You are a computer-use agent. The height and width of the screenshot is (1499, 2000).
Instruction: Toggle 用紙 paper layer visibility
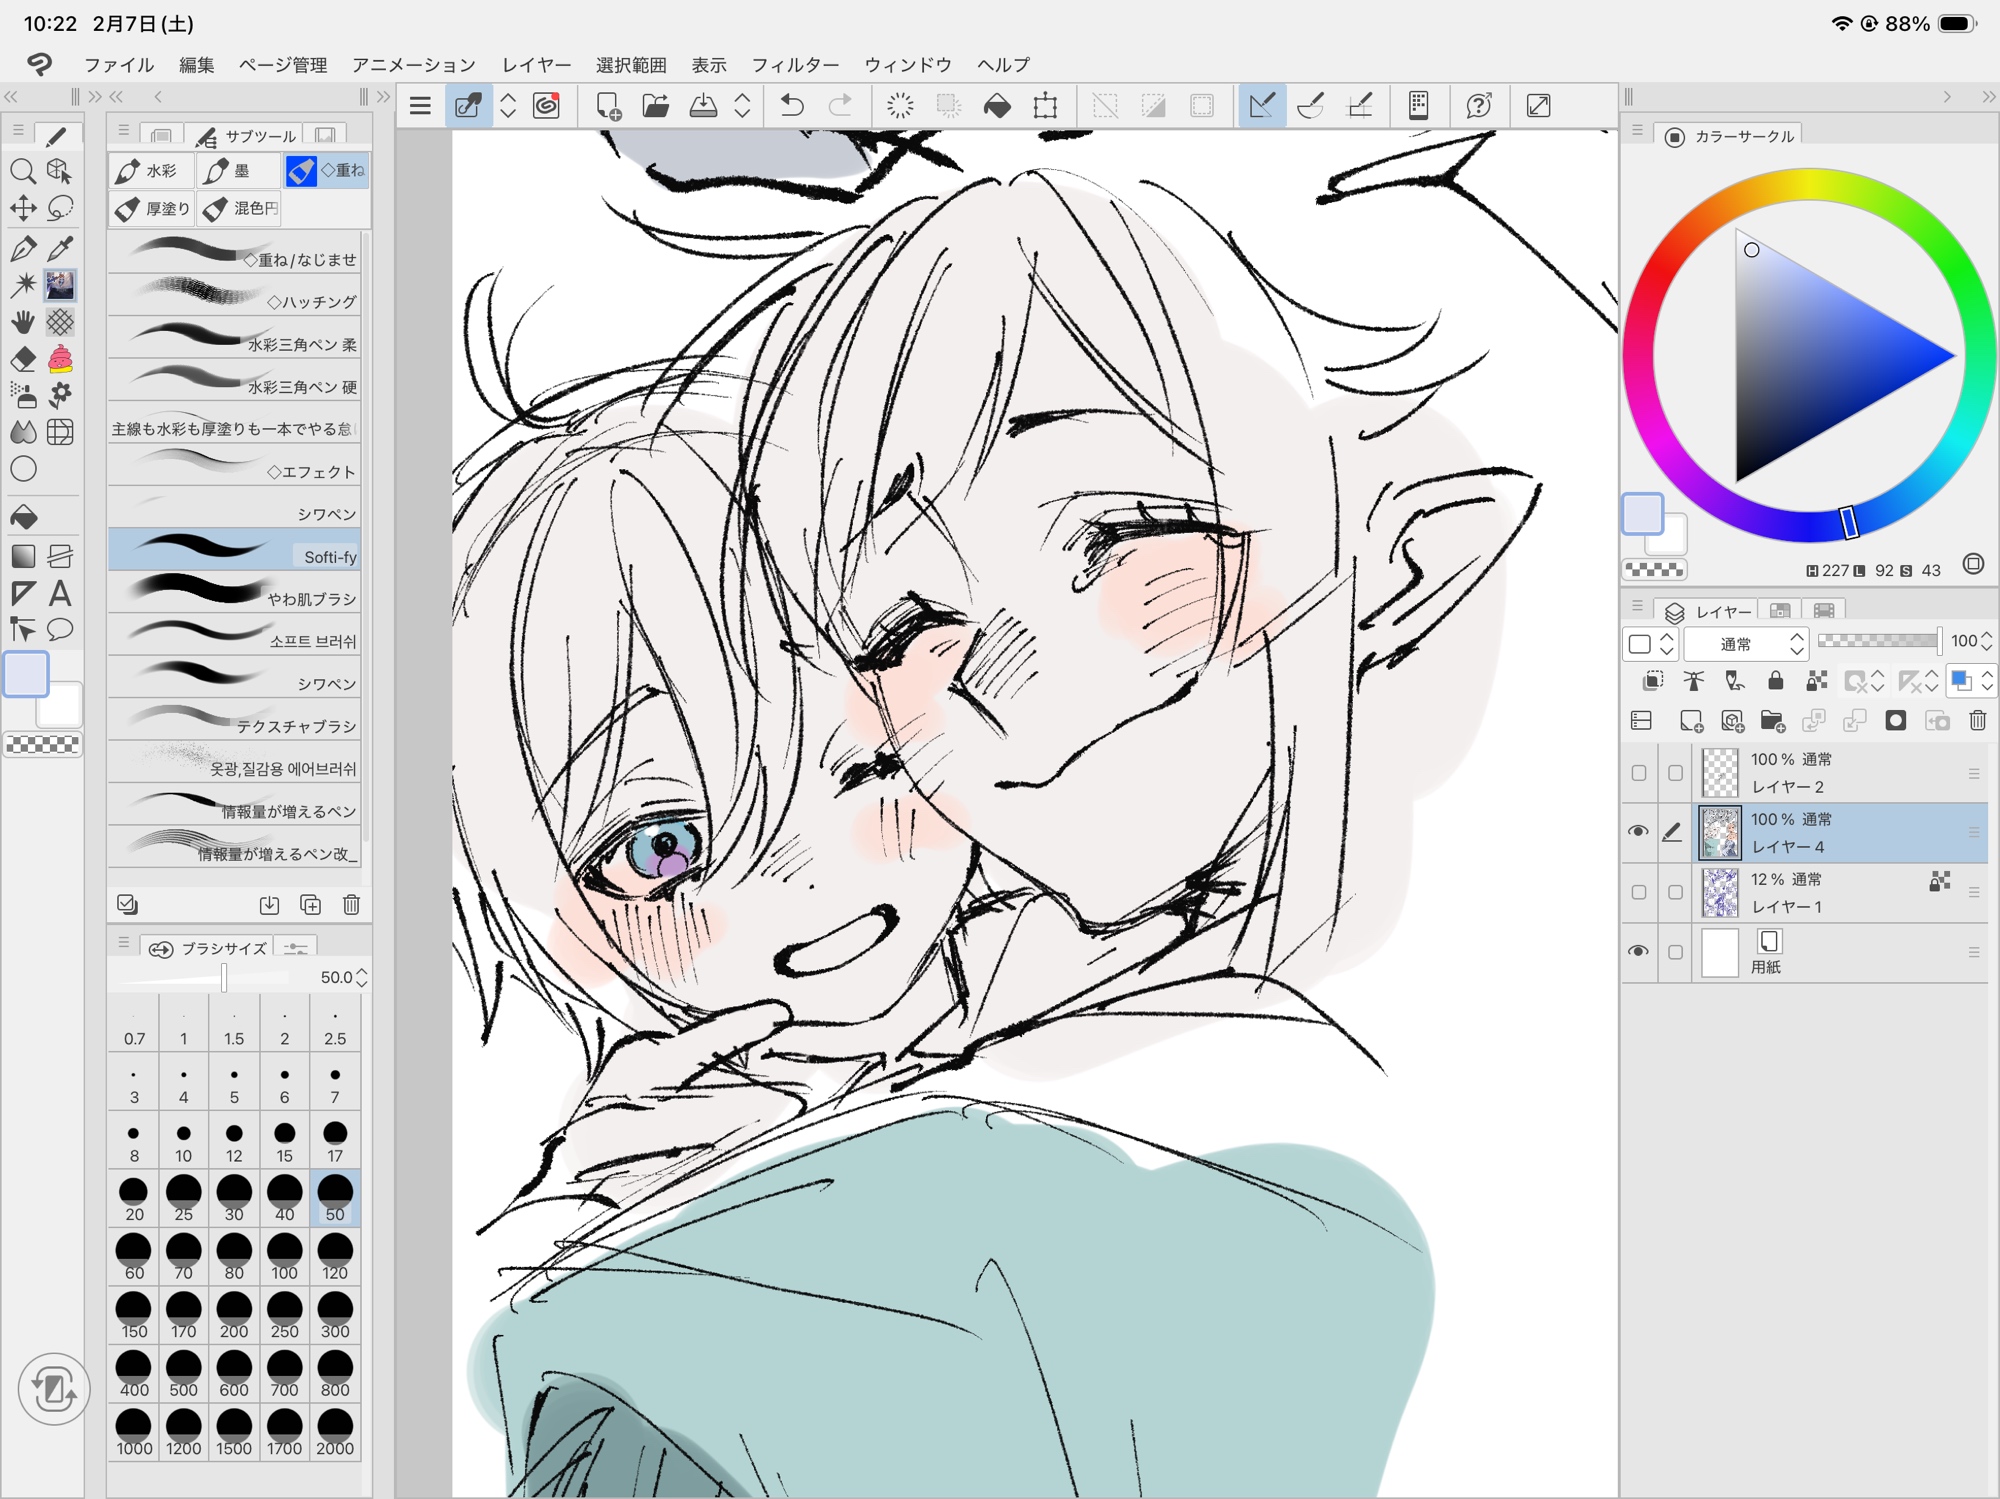point(1638,951)
